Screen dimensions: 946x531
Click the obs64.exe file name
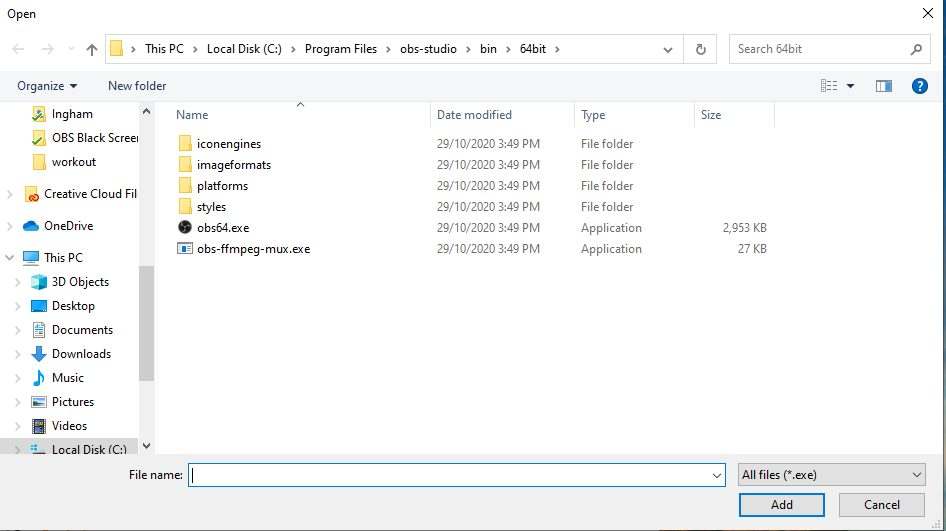[x=223, y=228]
